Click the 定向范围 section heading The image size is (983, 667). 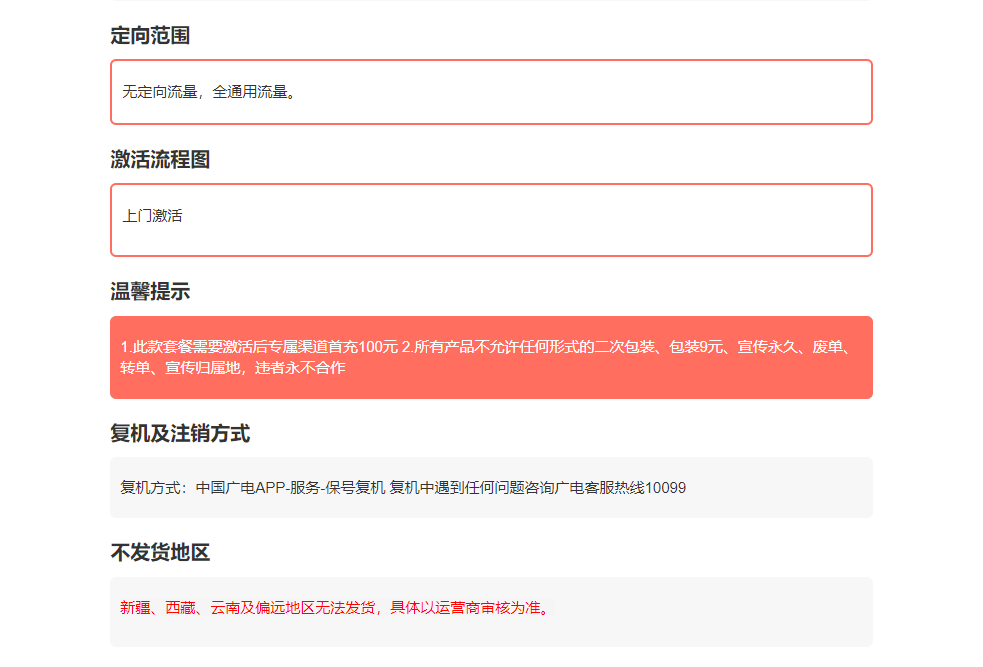[x=150, y=36]
